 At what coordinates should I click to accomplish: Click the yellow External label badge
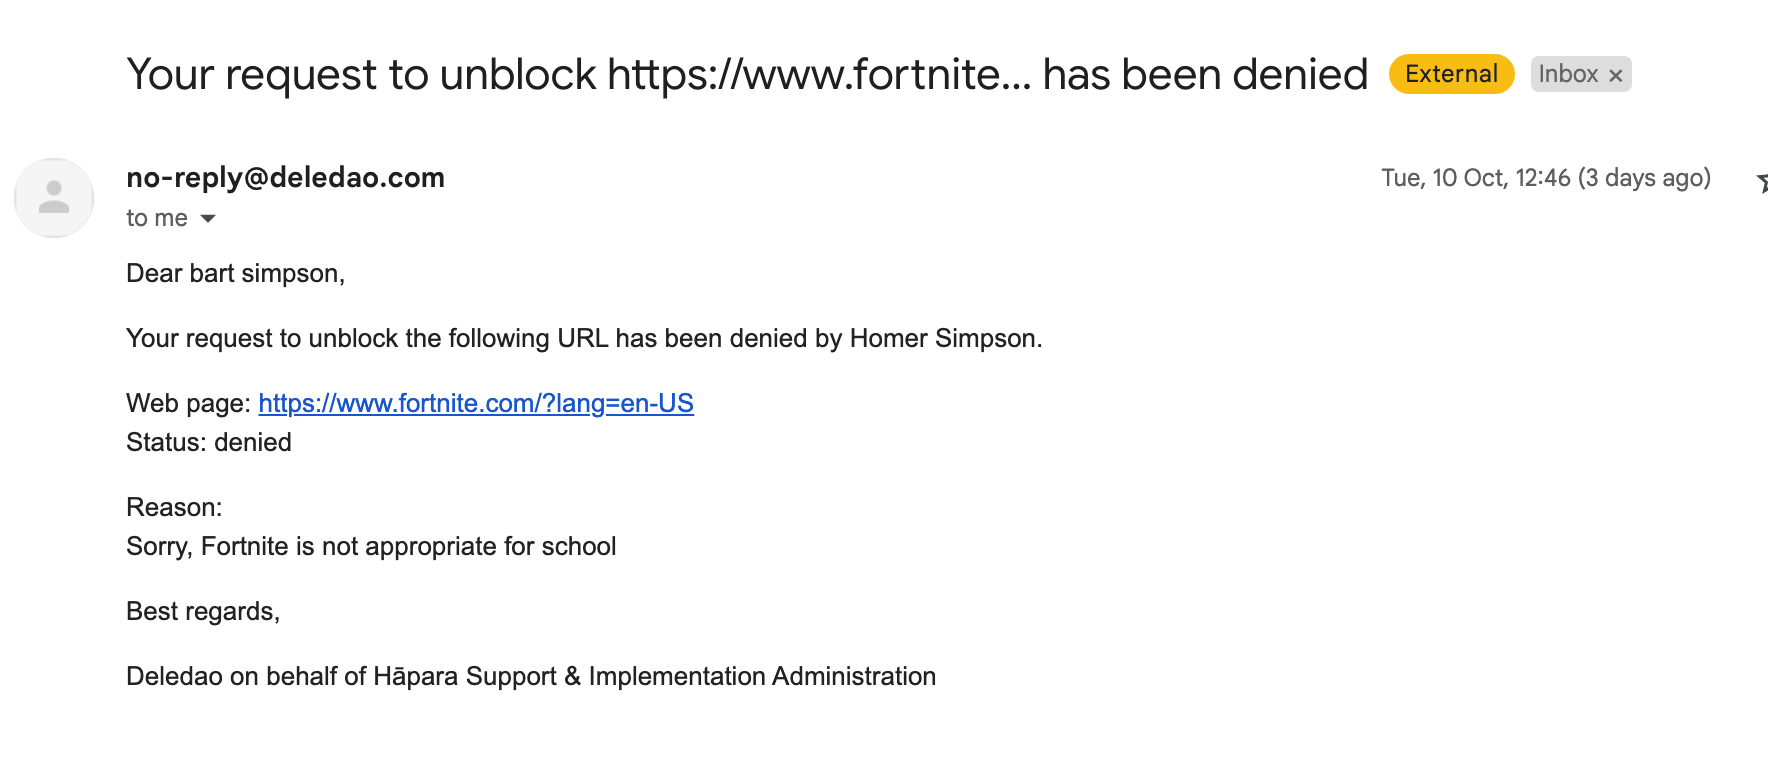pyautogui.click(x=1451, y=74)
